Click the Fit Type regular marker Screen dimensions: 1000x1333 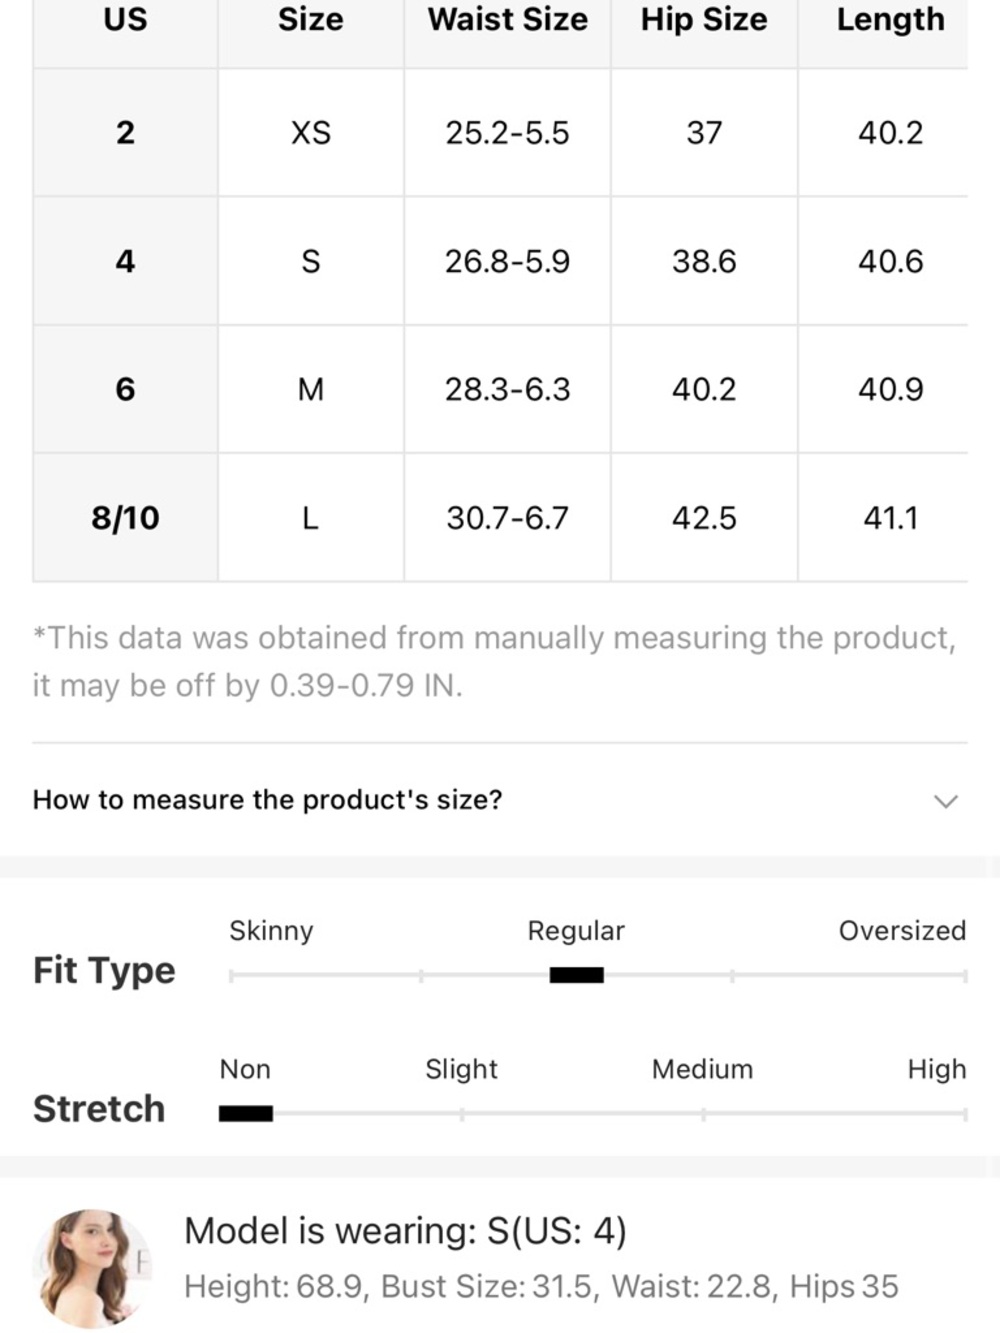coord(576,975)
